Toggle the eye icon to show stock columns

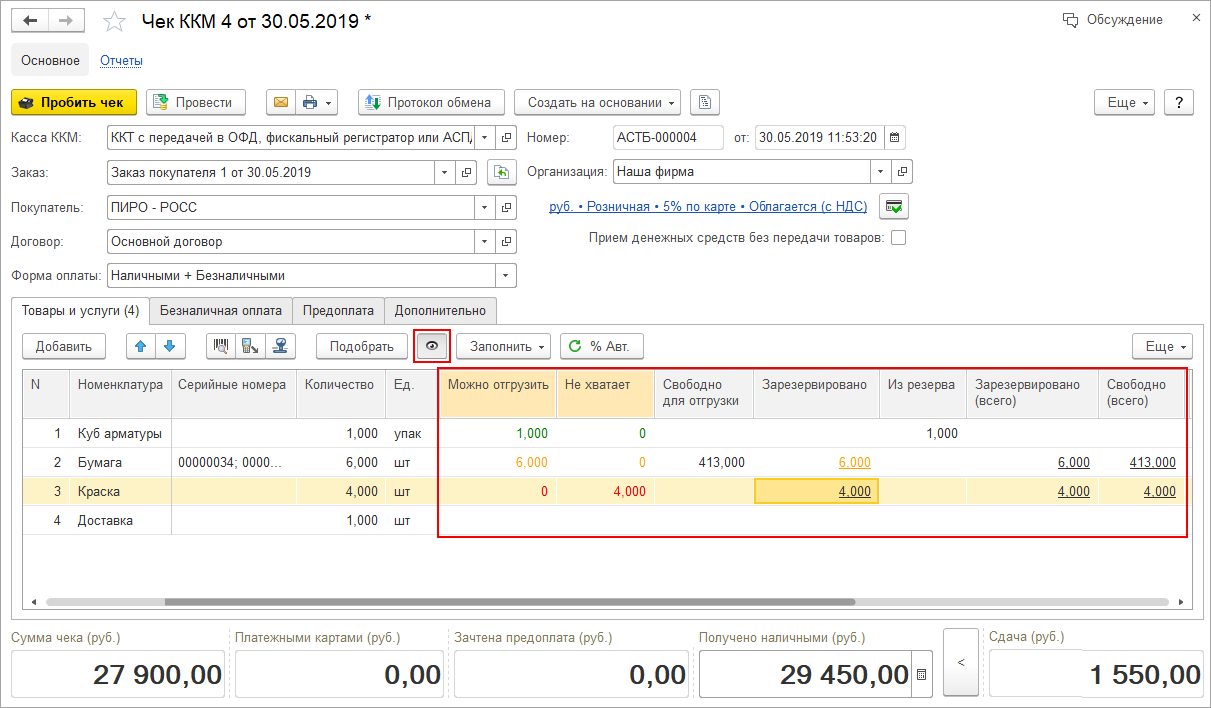(432, 346)
